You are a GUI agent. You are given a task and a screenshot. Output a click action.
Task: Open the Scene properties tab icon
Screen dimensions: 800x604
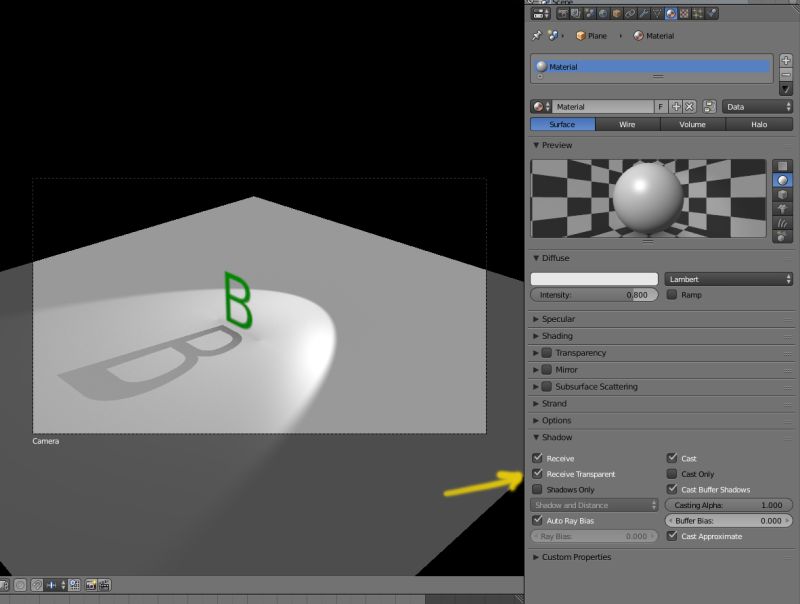pos(589,14)
